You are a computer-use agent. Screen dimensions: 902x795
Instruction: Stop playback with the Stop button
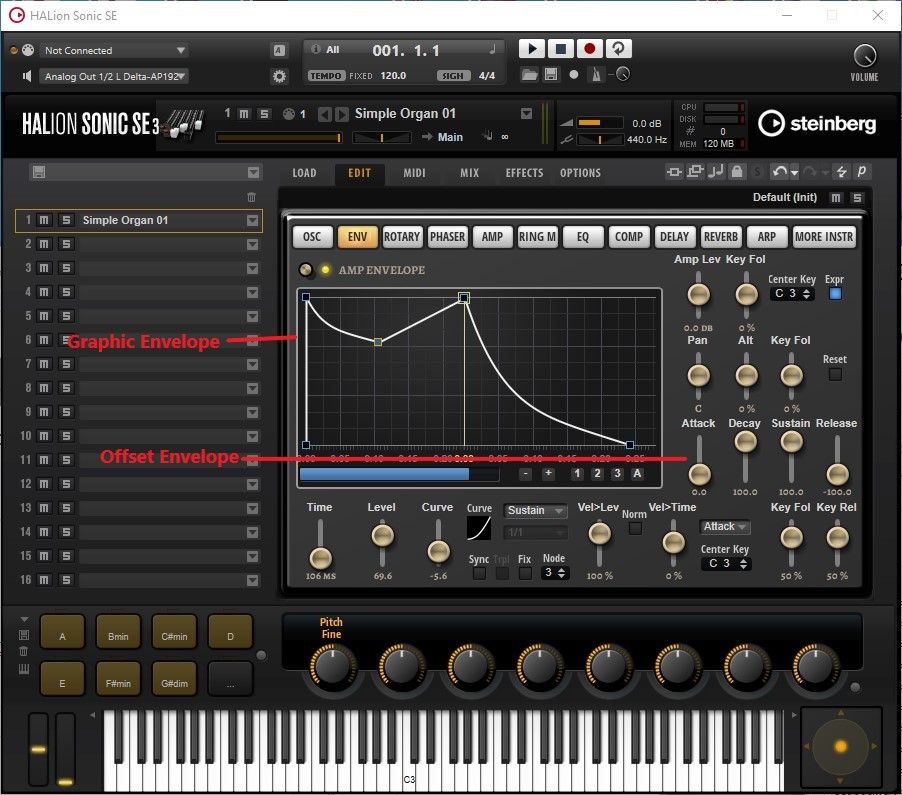point(560,49)
